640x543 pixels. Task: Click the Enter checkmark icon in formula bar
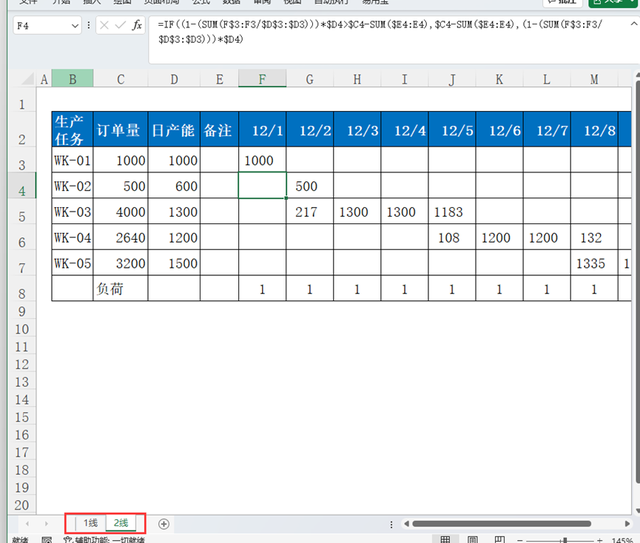point(120,25)
